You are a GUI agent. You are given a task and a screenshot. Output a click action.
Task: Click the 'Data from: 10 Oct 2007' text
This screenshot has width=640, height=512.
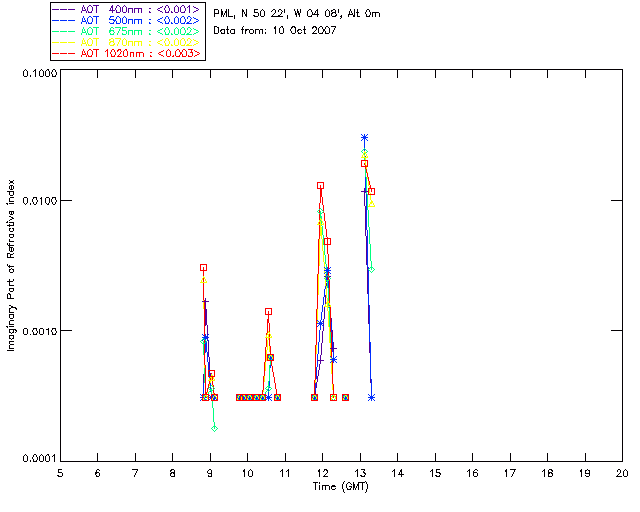pos(275,31)
